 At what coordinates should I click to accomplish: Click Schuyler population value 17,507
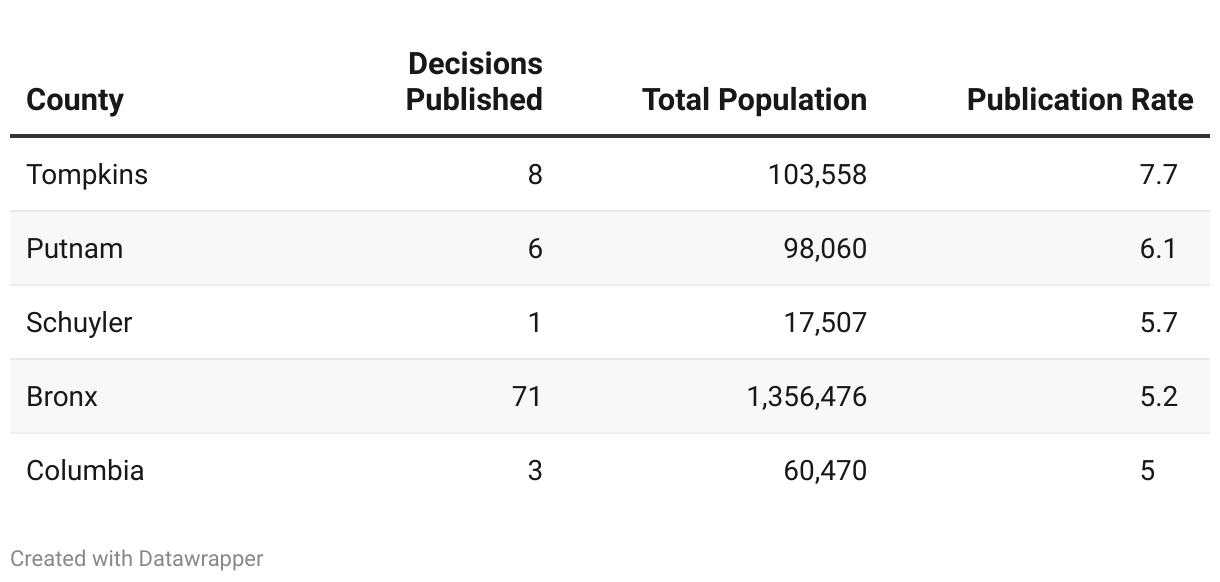pos(825,323)
